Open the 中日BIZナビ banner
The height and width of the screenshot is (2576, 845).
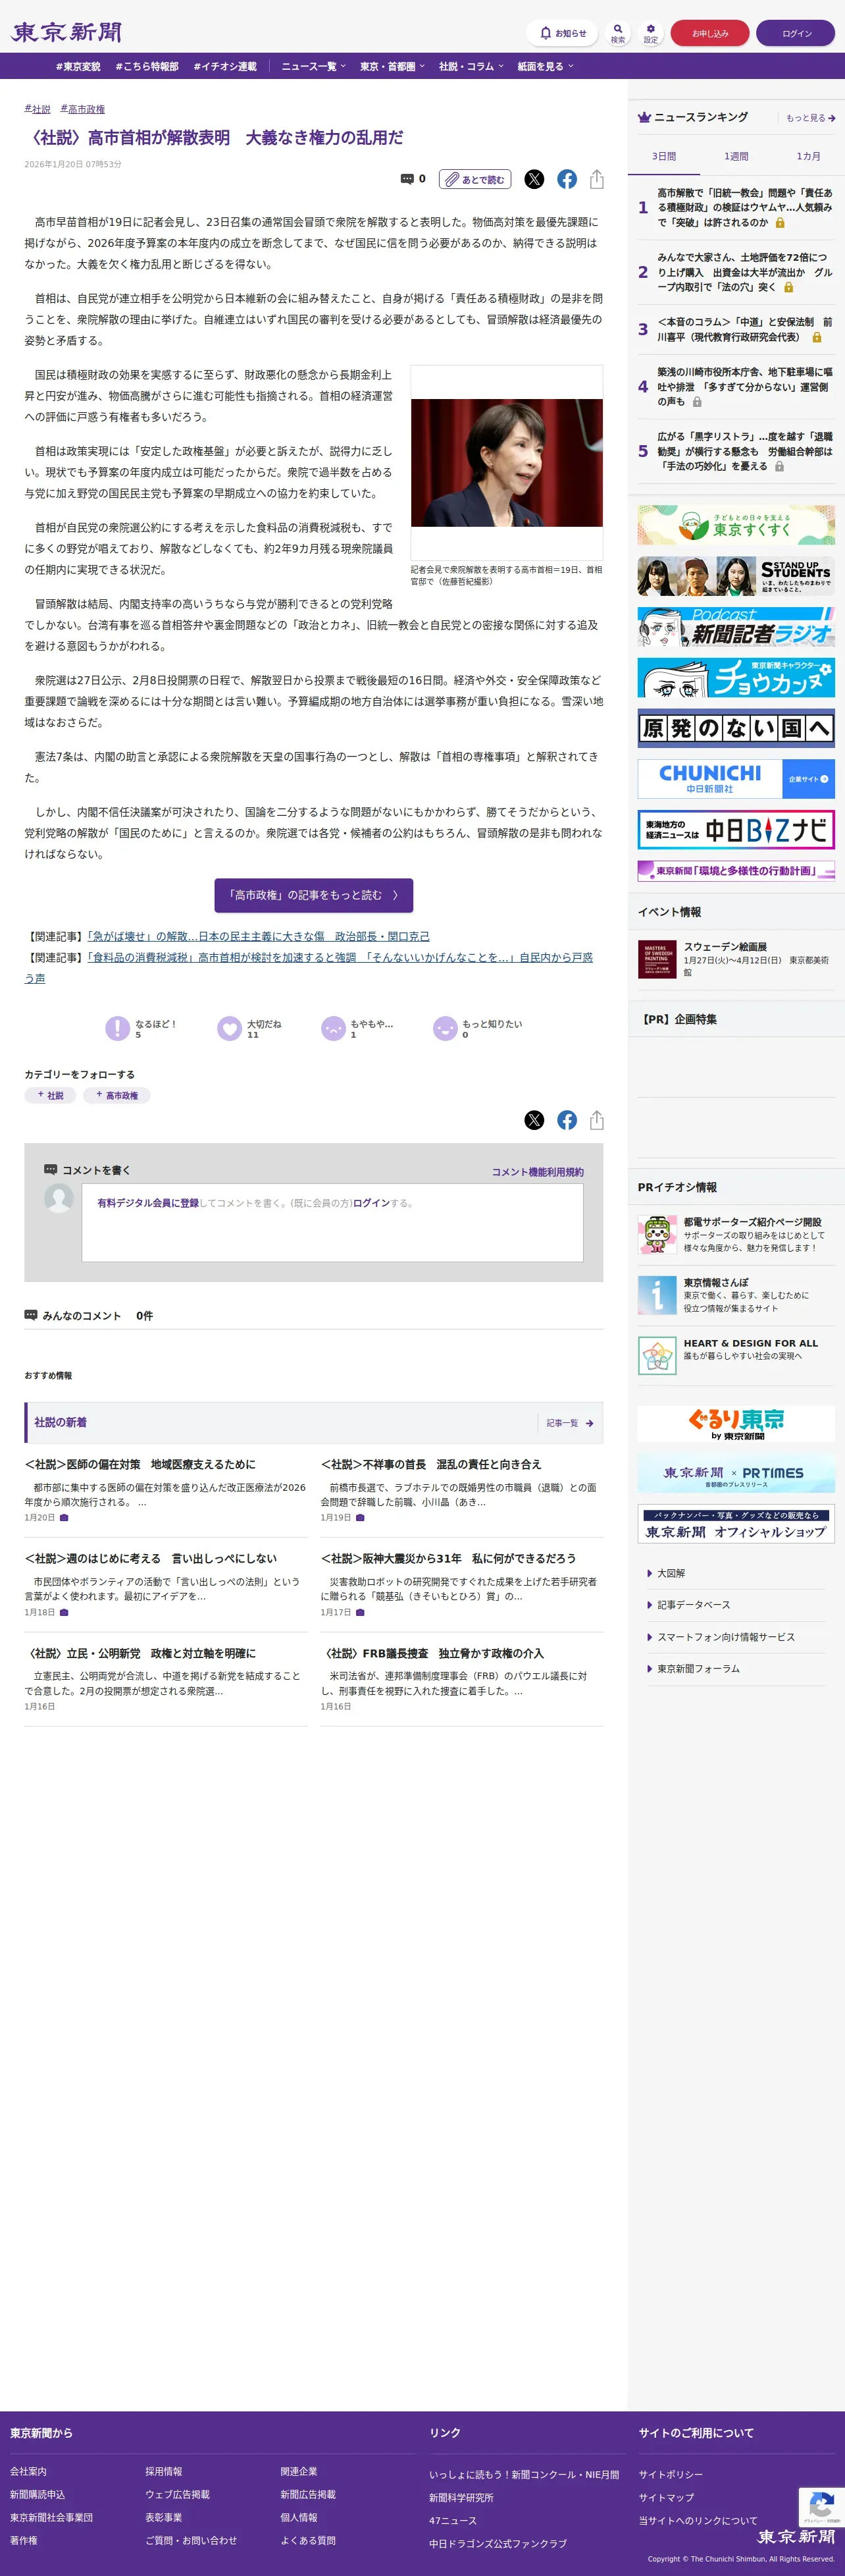tap(736, 830)
